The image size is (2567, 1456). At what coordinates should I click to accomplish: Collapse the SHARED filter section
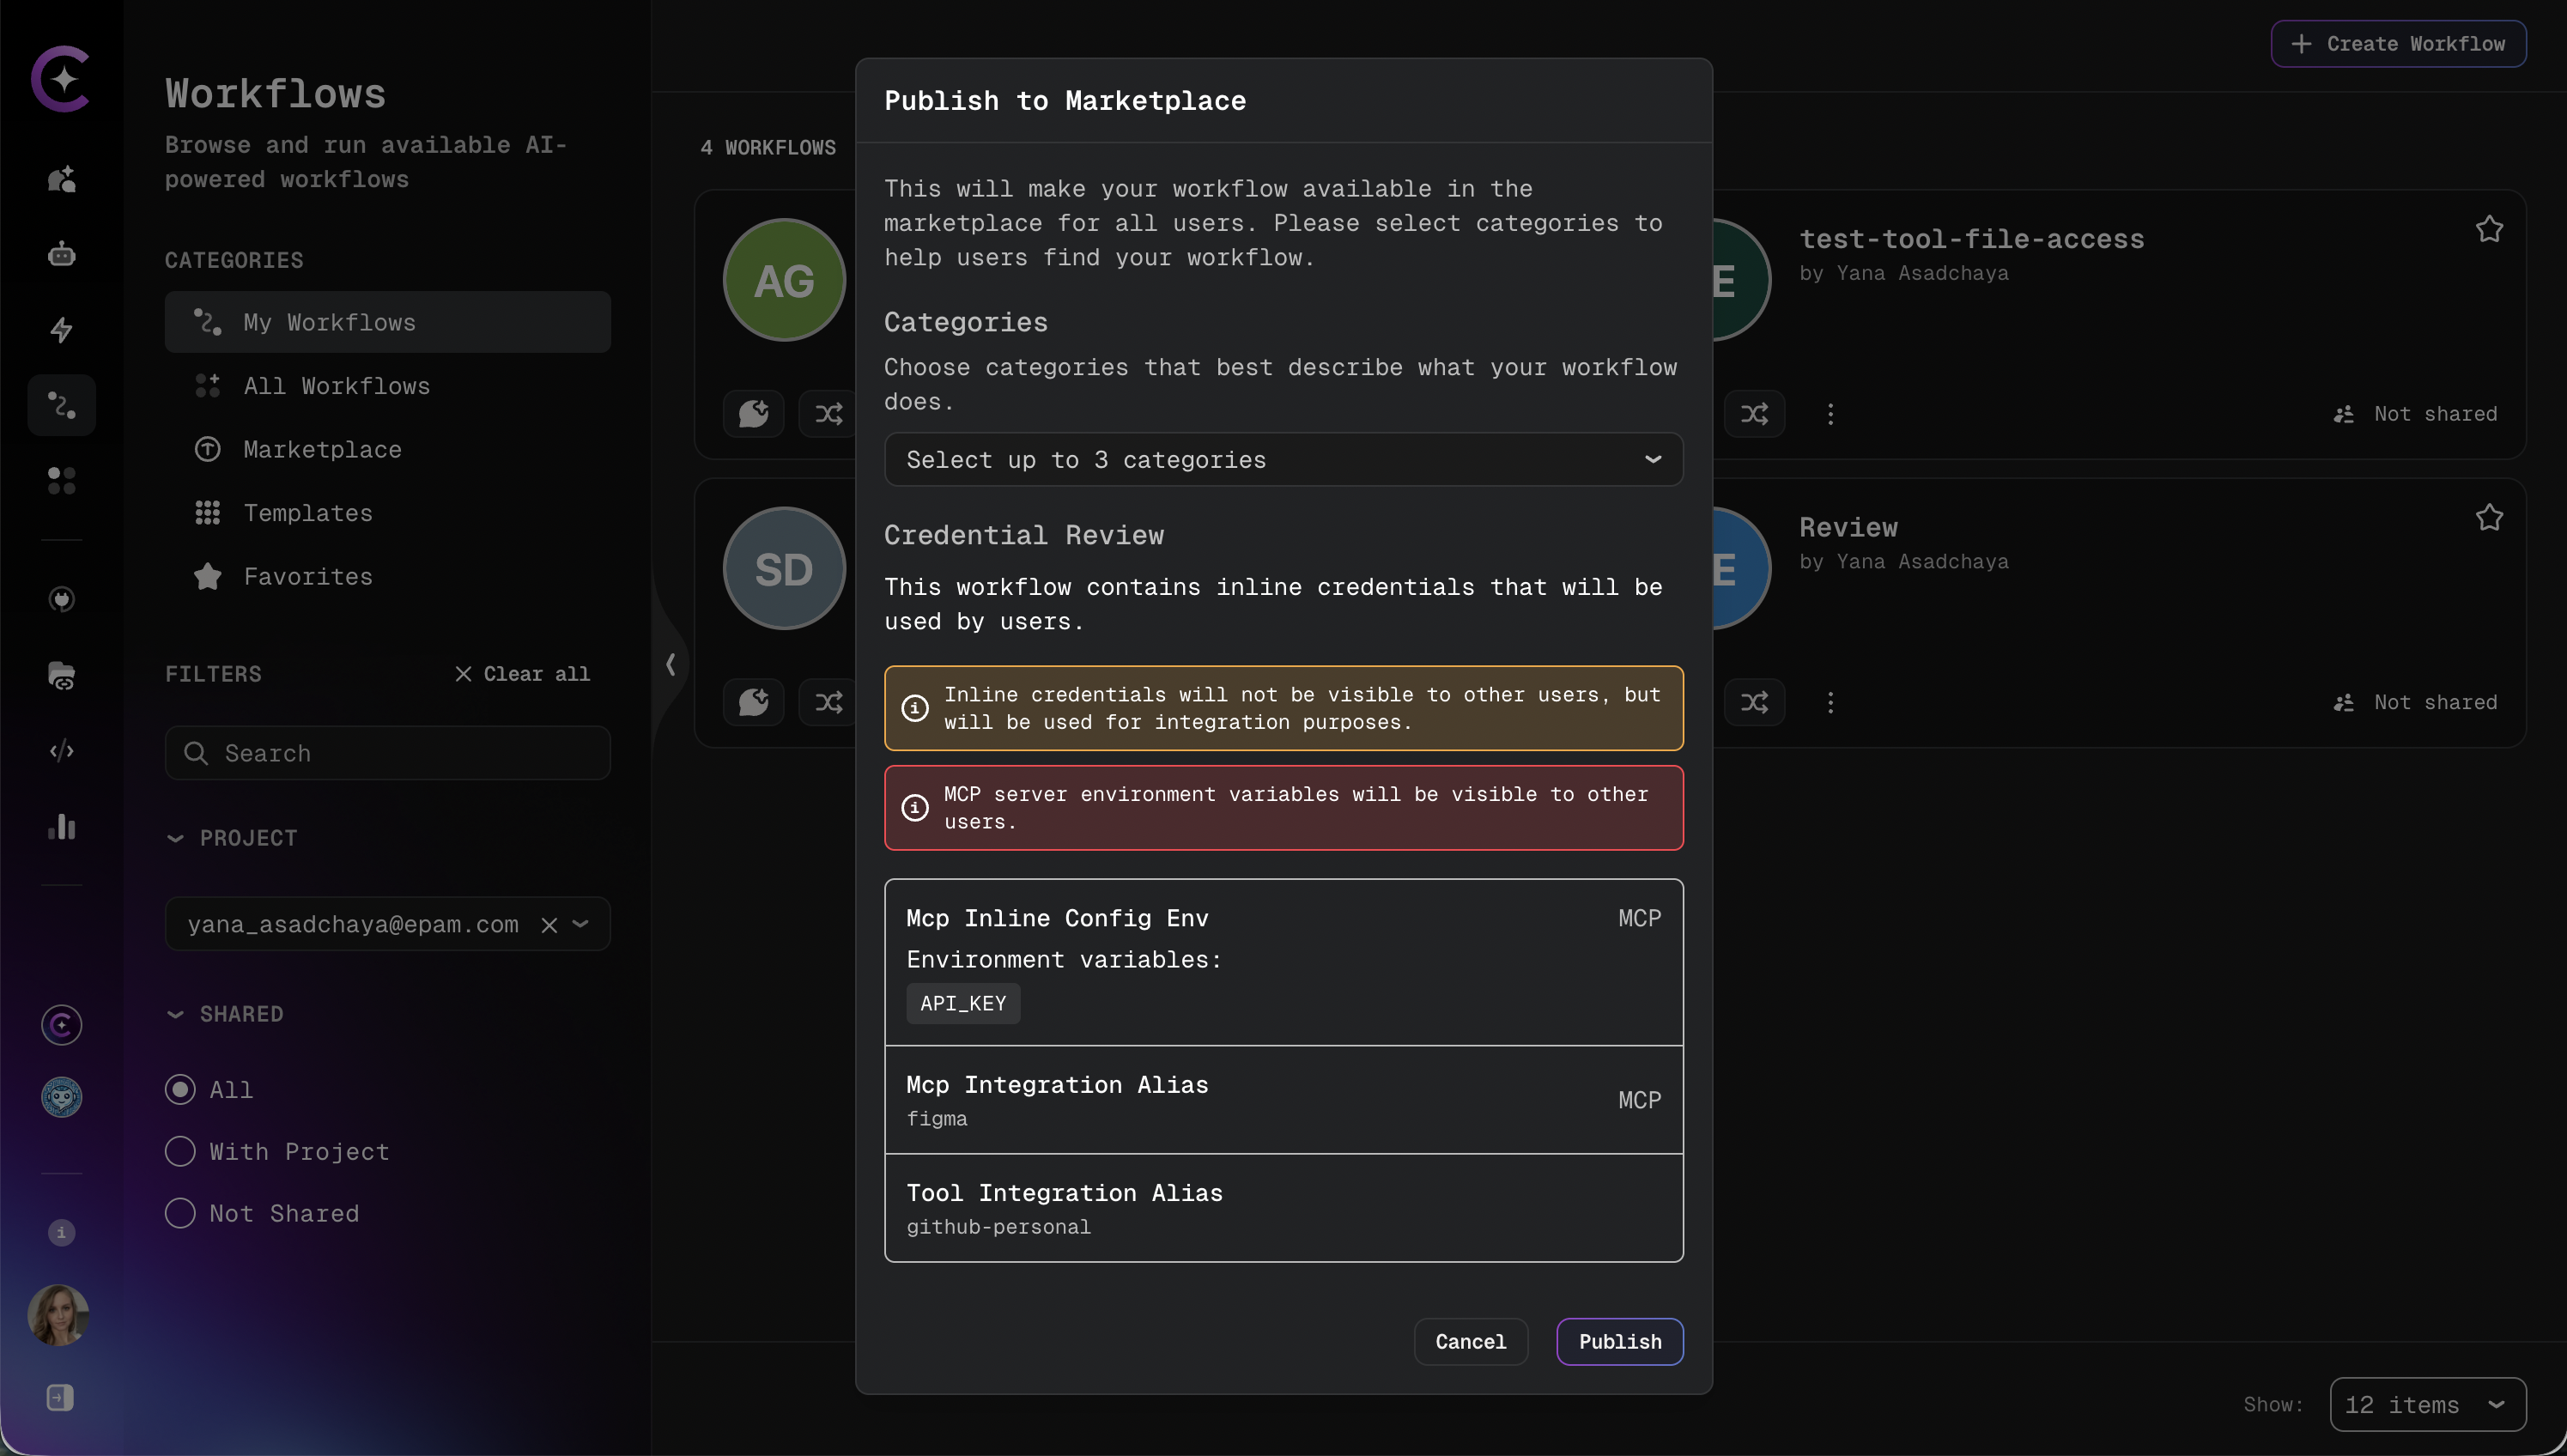(x=175, y=1014)
